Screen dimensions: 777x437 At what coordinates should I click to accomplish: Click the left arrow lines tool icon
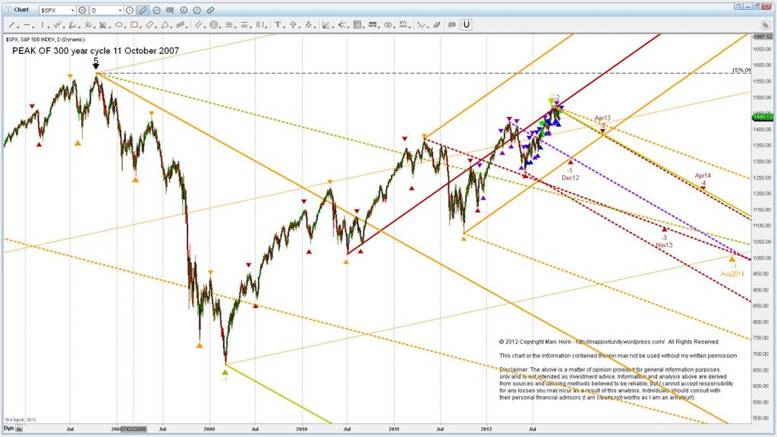(342, 25)
